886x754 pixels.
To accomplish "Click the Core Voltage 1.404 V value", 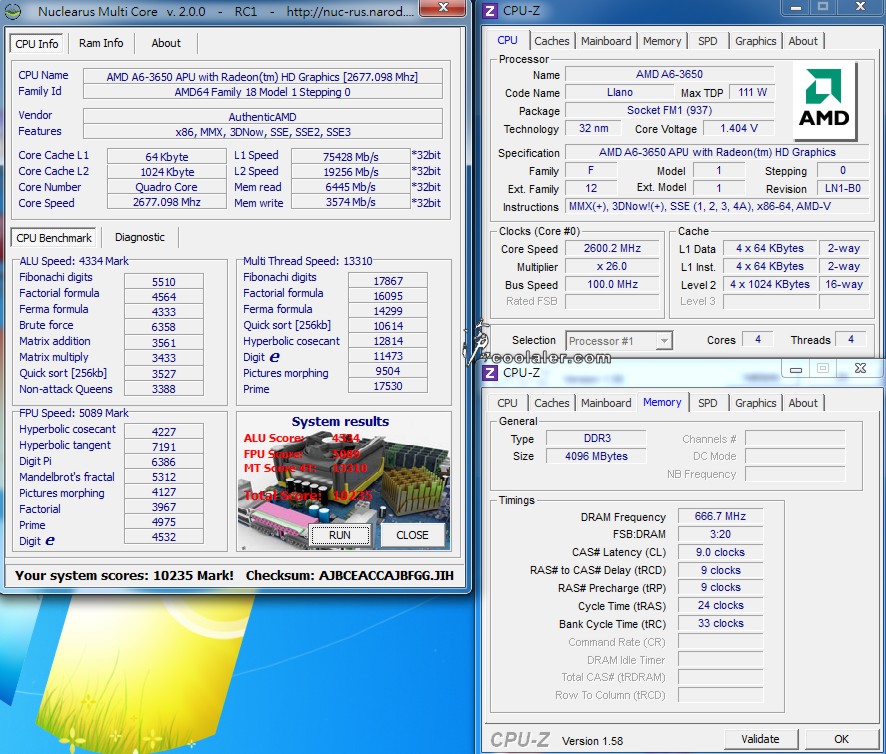I will [739, 128].
